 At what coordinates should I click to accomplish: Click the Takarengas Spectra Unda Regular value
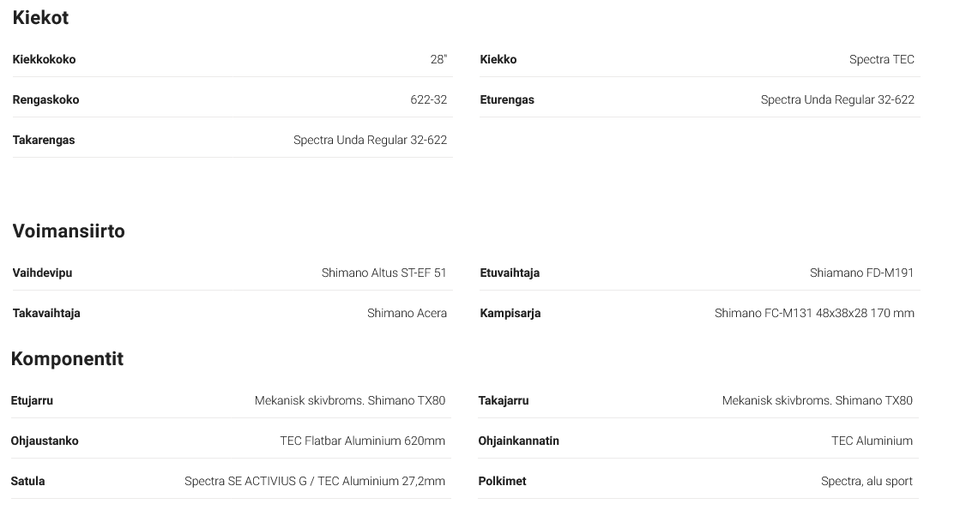(x=370, y=140)
